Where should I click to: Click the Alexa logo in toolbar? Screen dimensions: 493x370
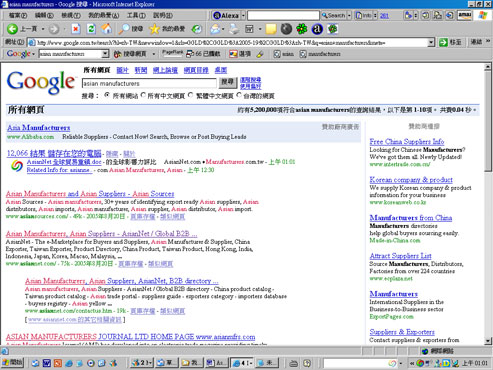coord(226,15)
